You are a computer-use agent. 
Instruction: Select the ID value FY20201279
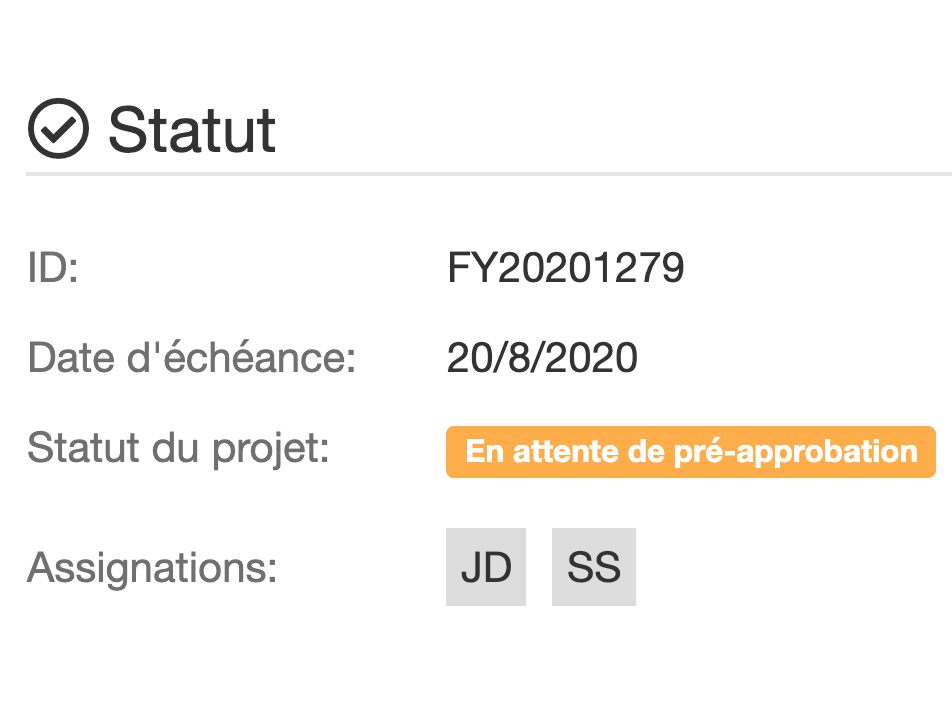coord(565,267)
